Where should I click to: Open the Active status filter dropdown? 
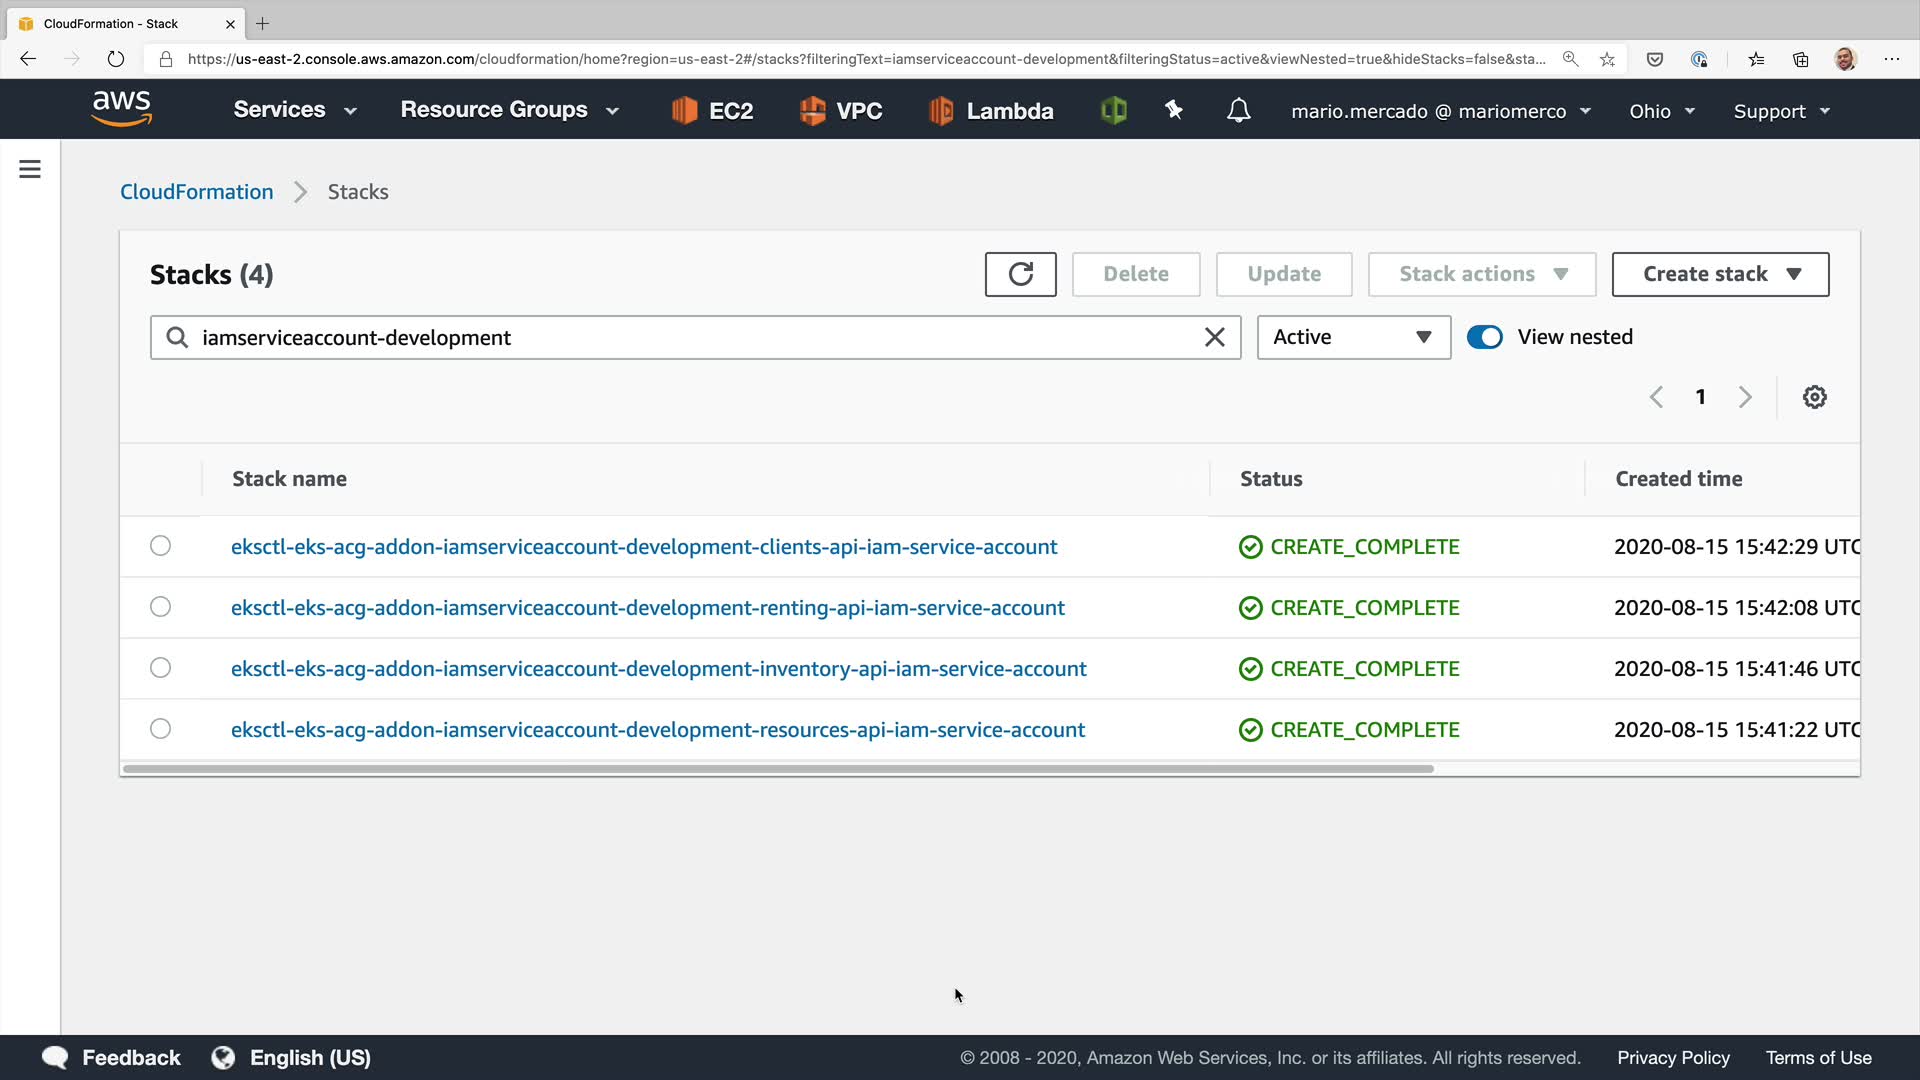1353,337
